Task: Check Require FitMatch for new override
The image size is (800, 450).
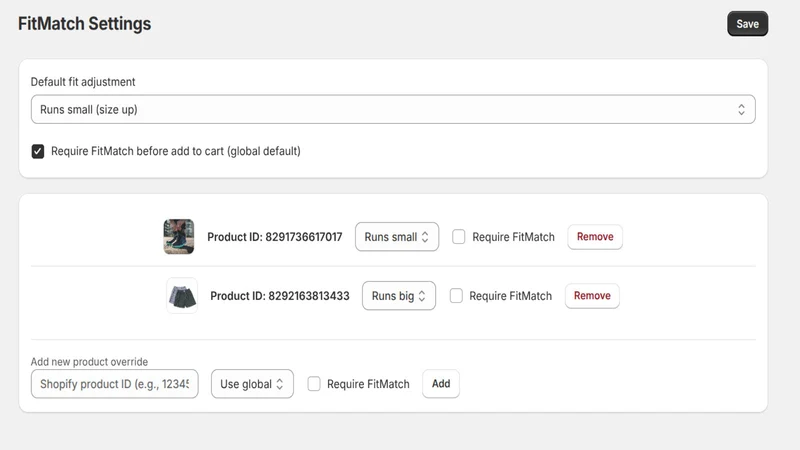Action: [314, 384]
